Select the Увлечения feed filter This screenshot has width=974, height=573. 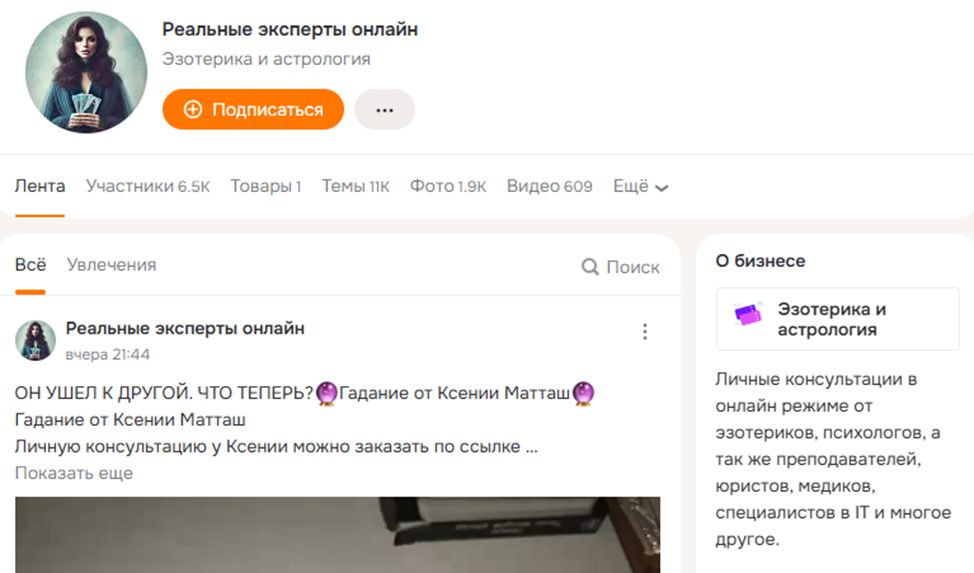[111, 265]
